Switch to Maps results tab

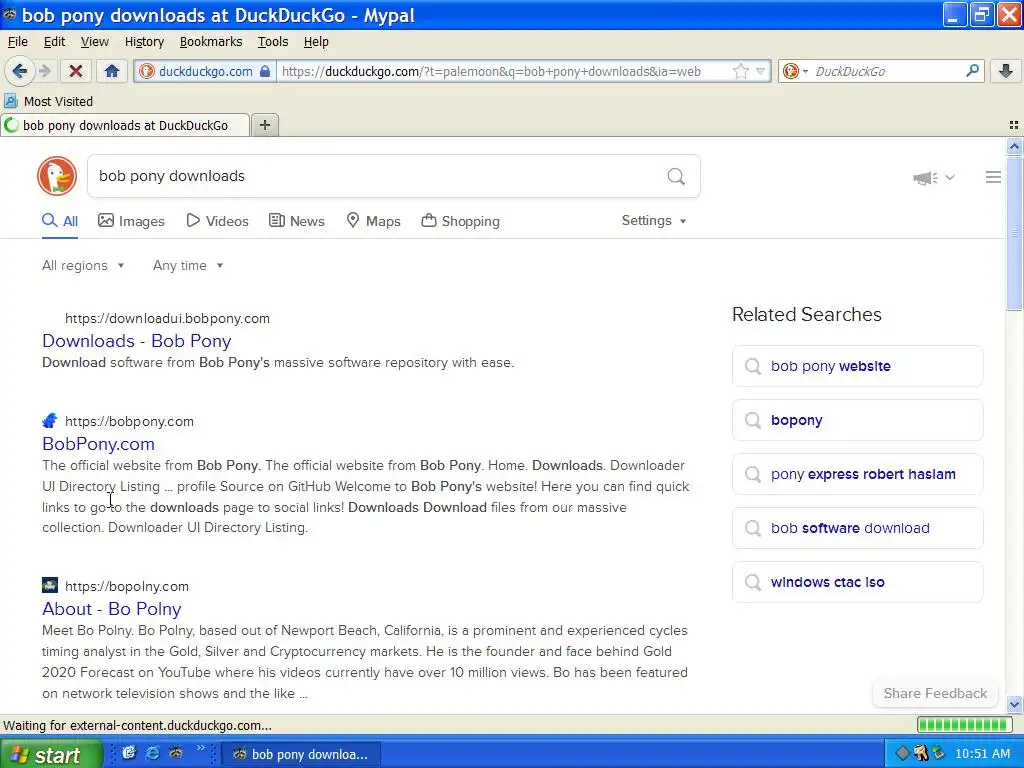373,221
